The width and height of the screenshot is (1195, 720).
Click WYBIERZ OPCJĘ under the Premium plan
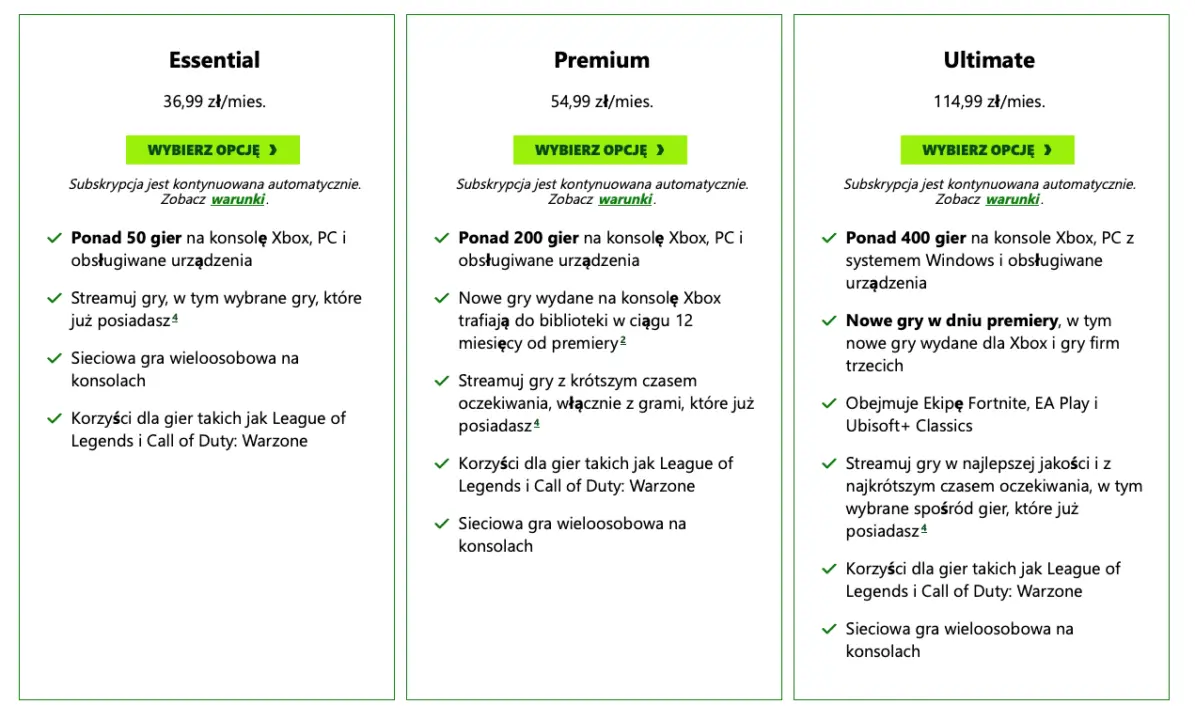pyautogui.click(x=600, y=149)
